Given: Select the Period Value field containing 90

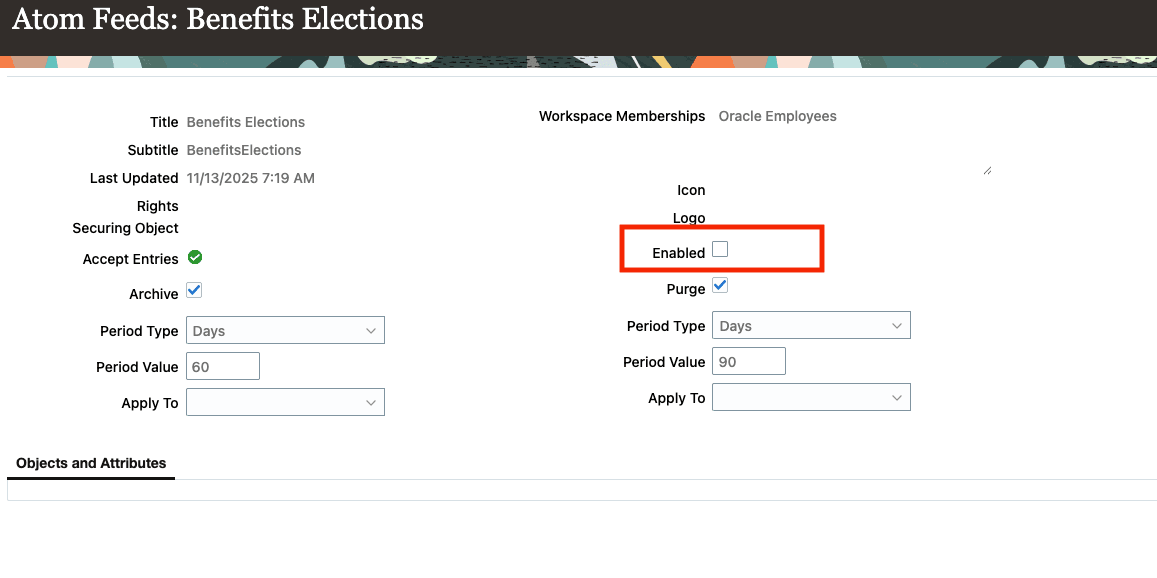Looking at the screenshot, I should pos(748,361).
